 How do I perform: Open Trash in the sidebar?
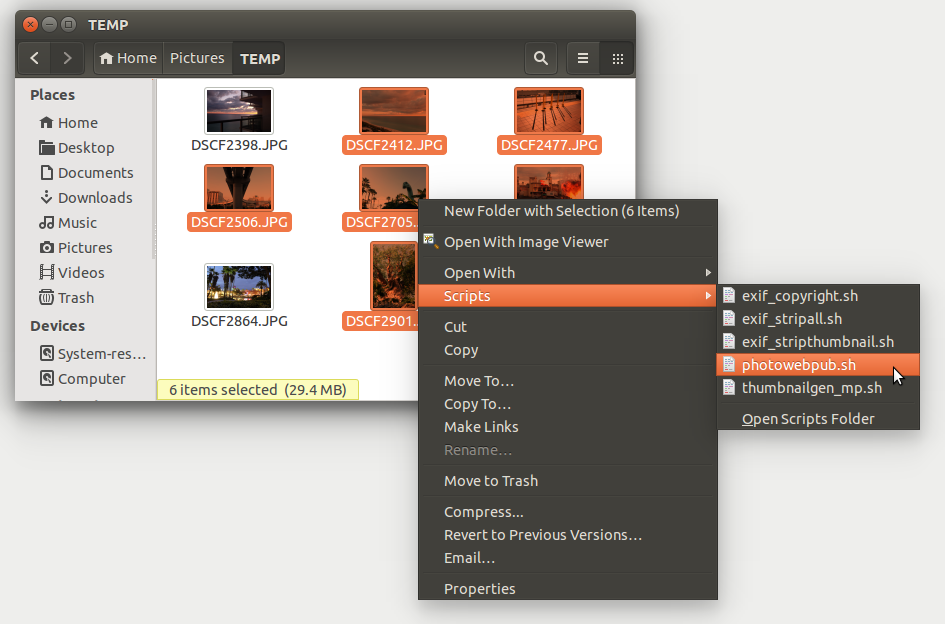[x=75, y=298]
